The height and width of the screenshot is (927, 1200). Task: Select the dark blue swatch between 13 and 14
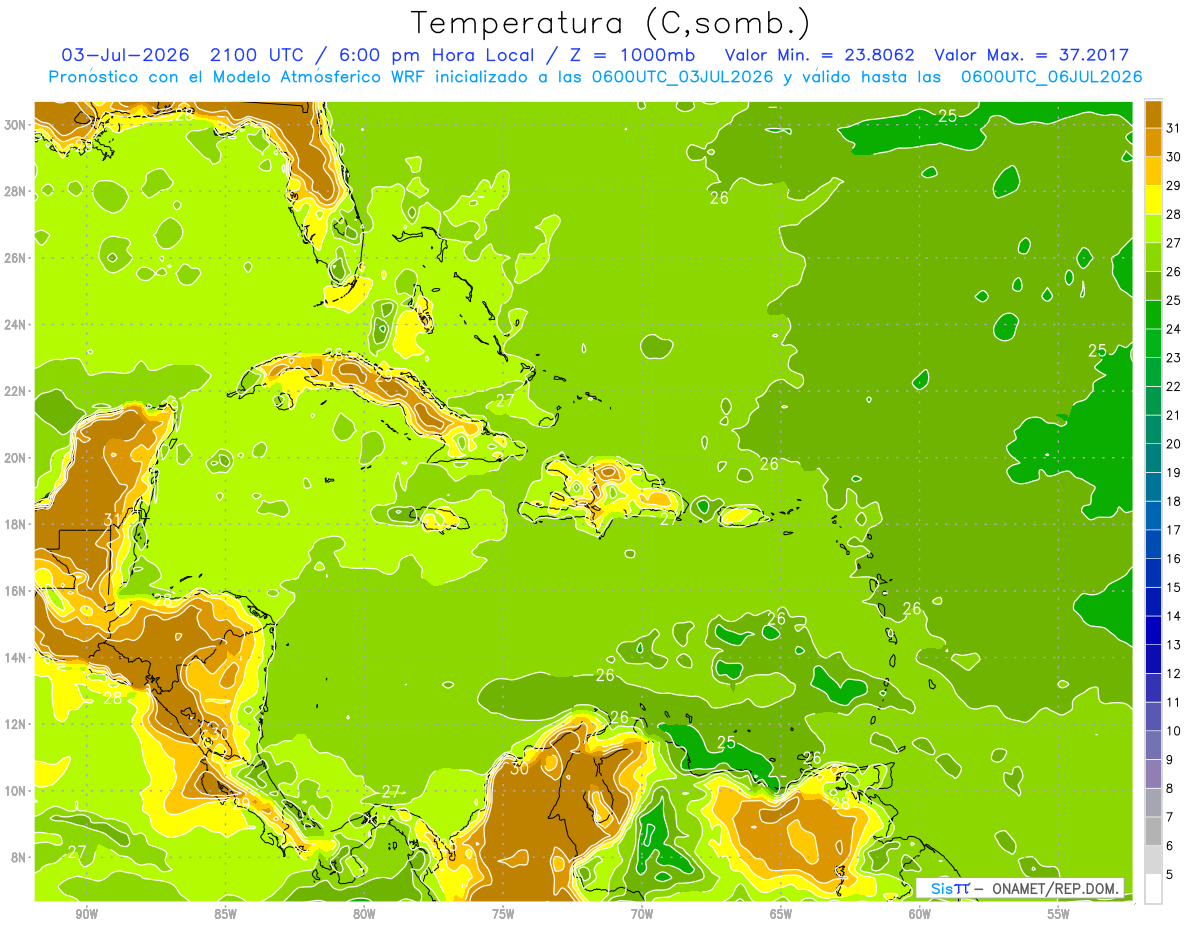pos(1153,630)
